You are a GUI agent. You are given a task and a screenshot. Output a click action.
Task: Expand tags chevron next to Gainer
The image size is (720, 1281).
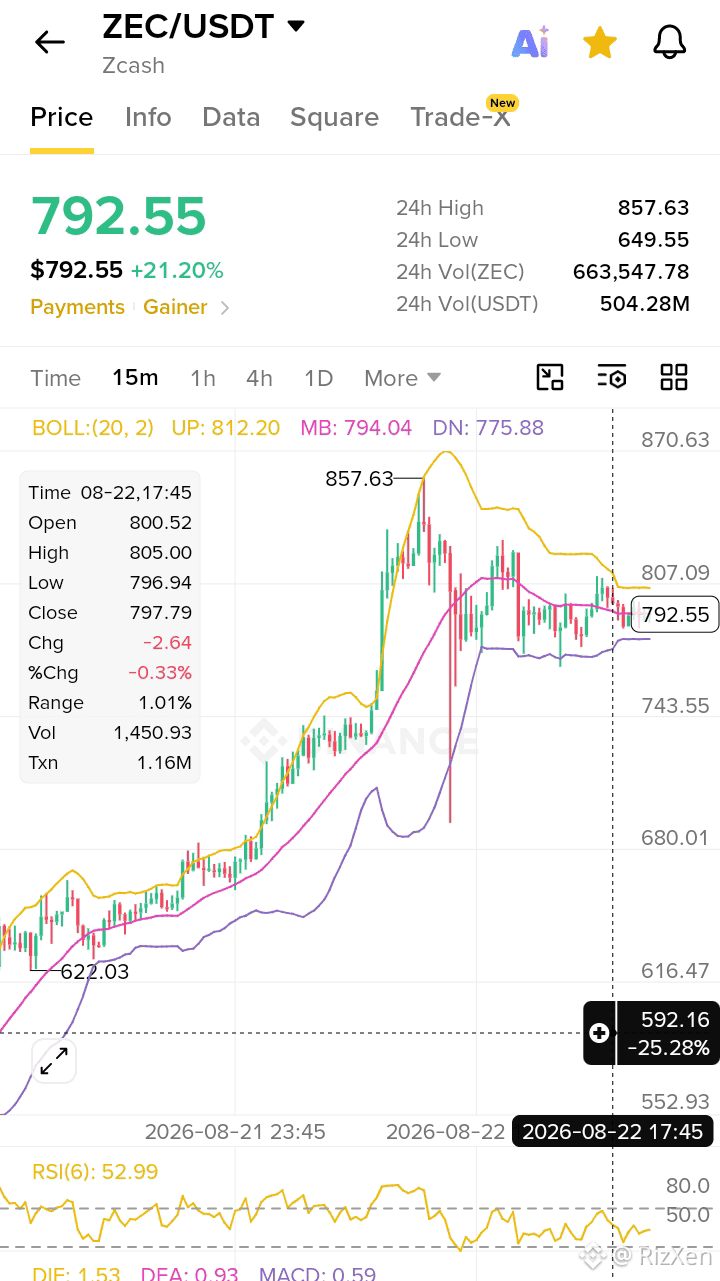point(225,308)
